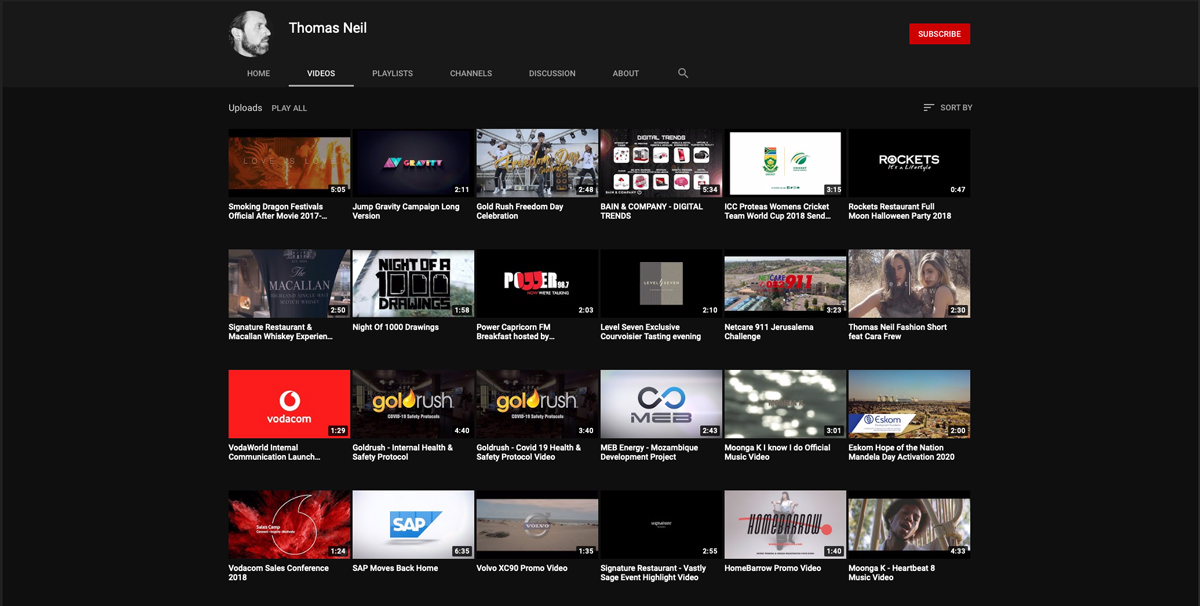
Task: Open the Playlists tab
Action: 392,74
